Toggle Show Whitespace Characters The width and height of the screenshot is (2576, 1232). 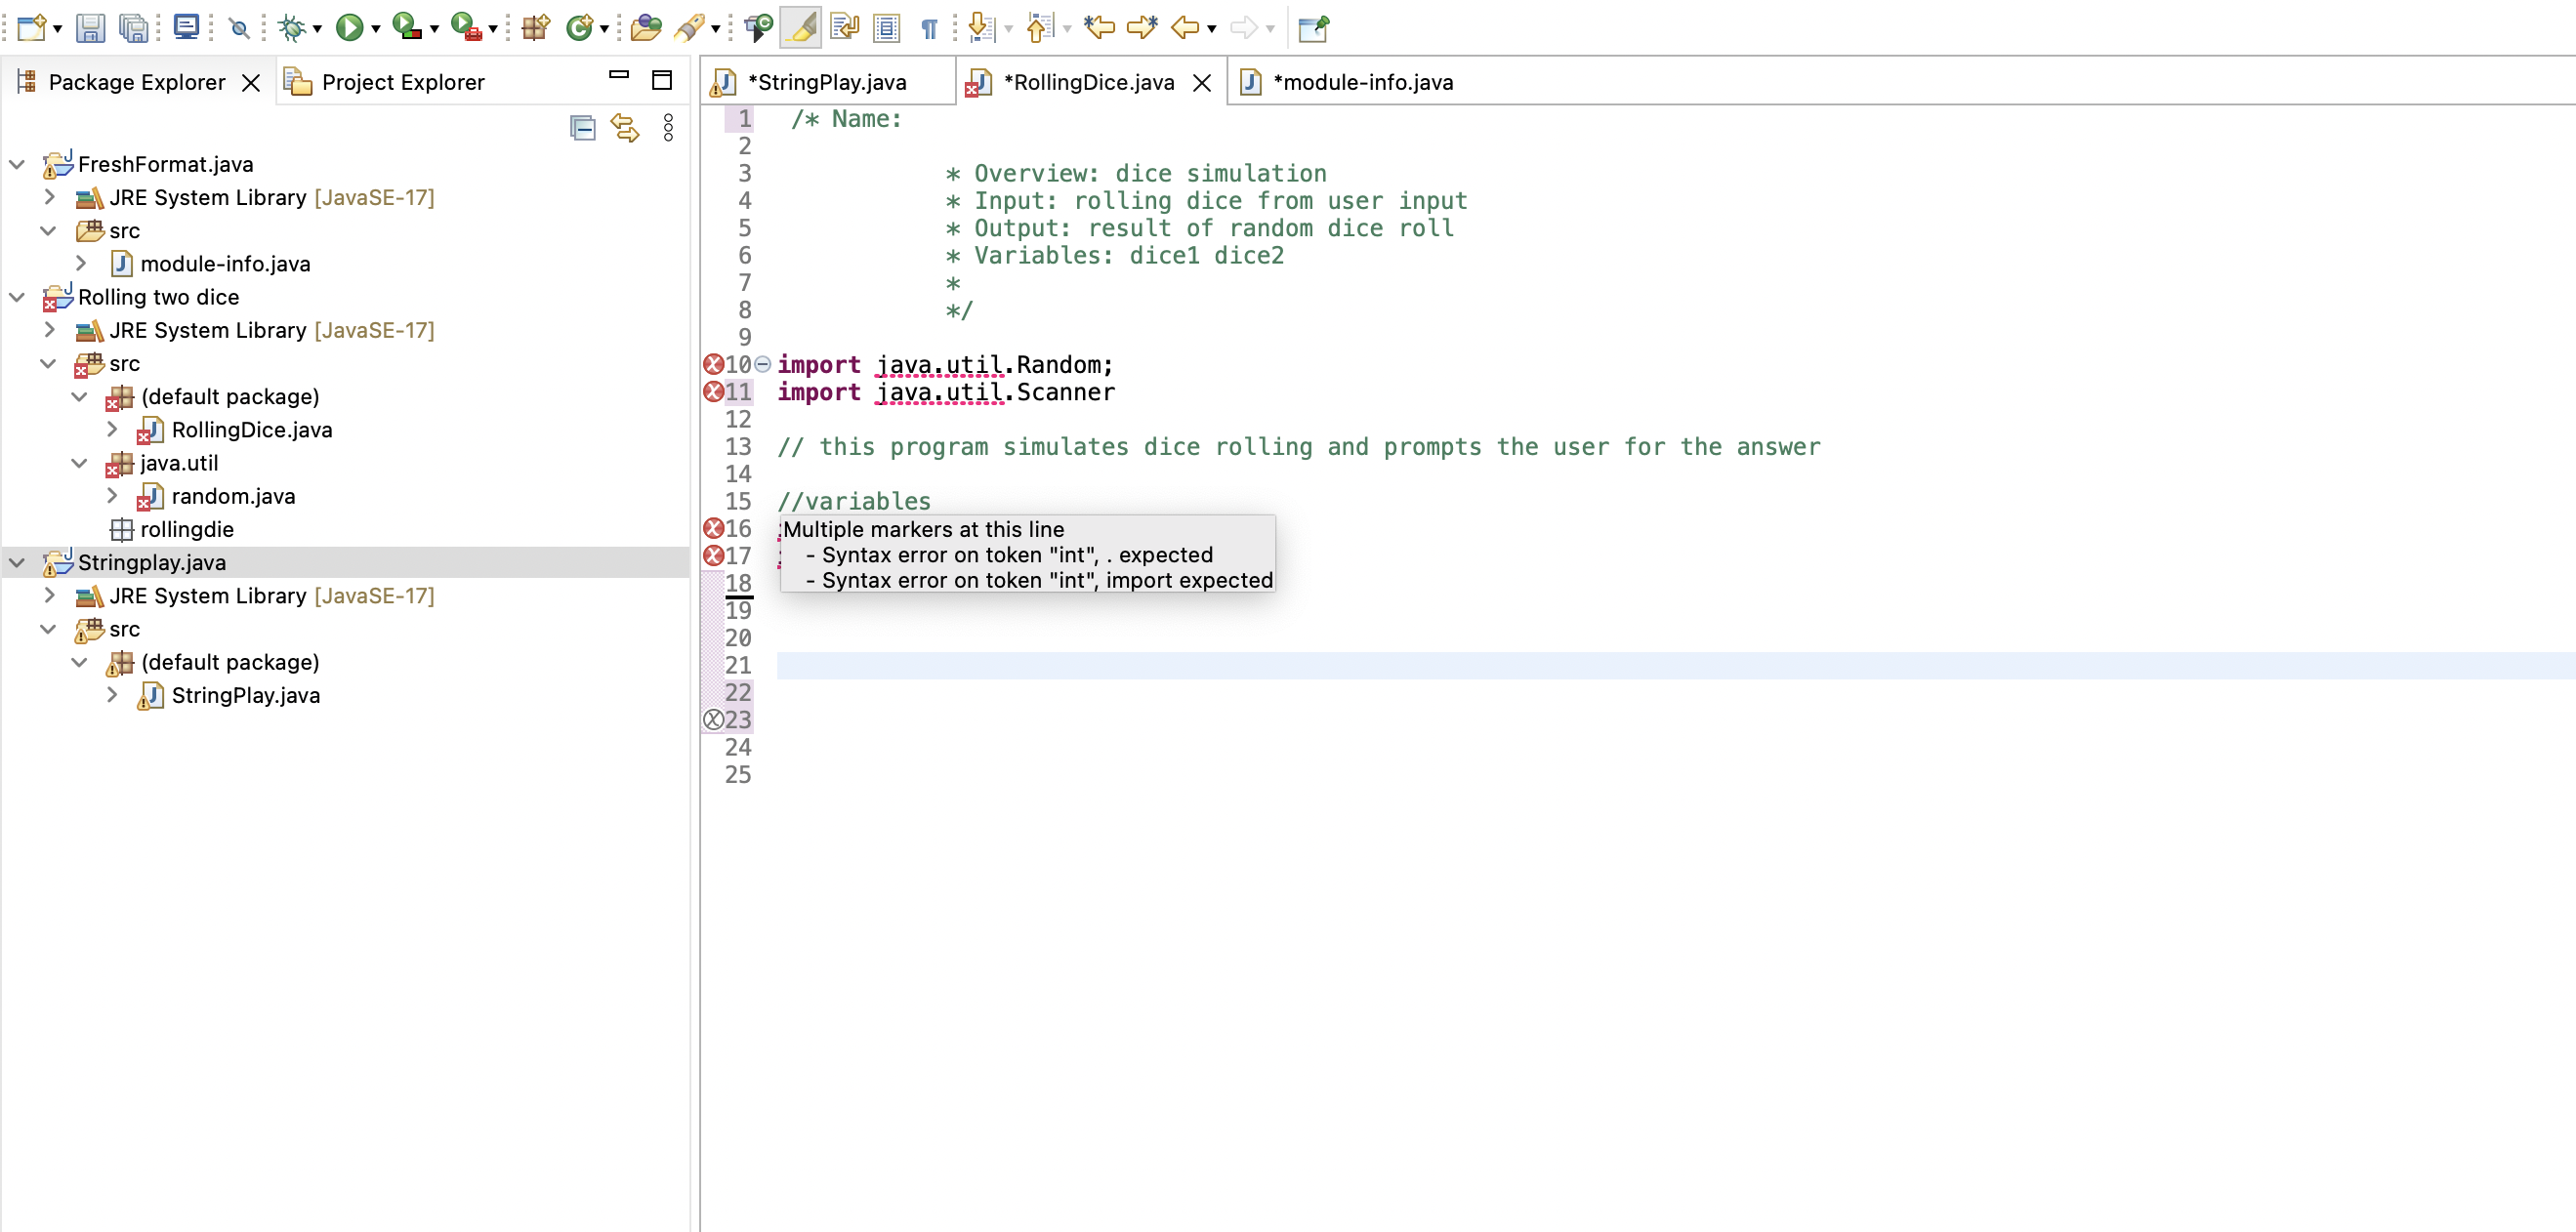click(929, 27)
